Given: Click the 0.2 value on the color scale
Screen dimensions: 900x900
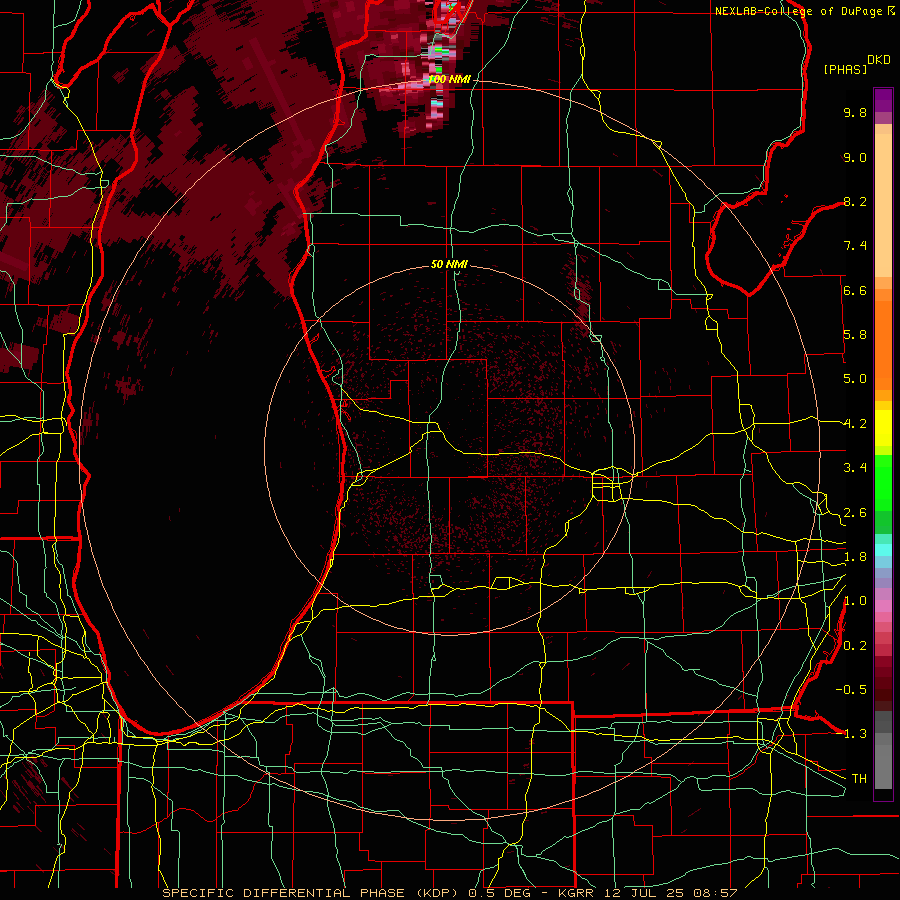Looking at the screenshot, I should tap(855, 646).
